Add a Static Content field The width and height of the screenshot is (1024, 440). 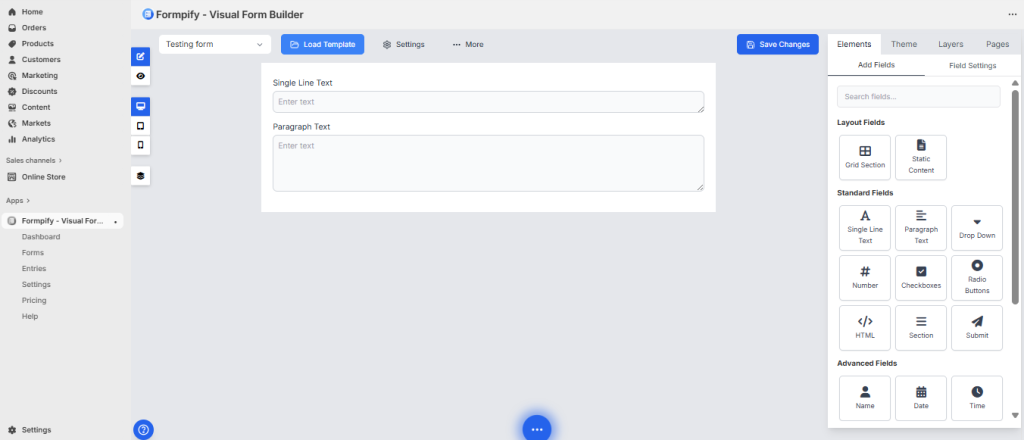[920, 157]
